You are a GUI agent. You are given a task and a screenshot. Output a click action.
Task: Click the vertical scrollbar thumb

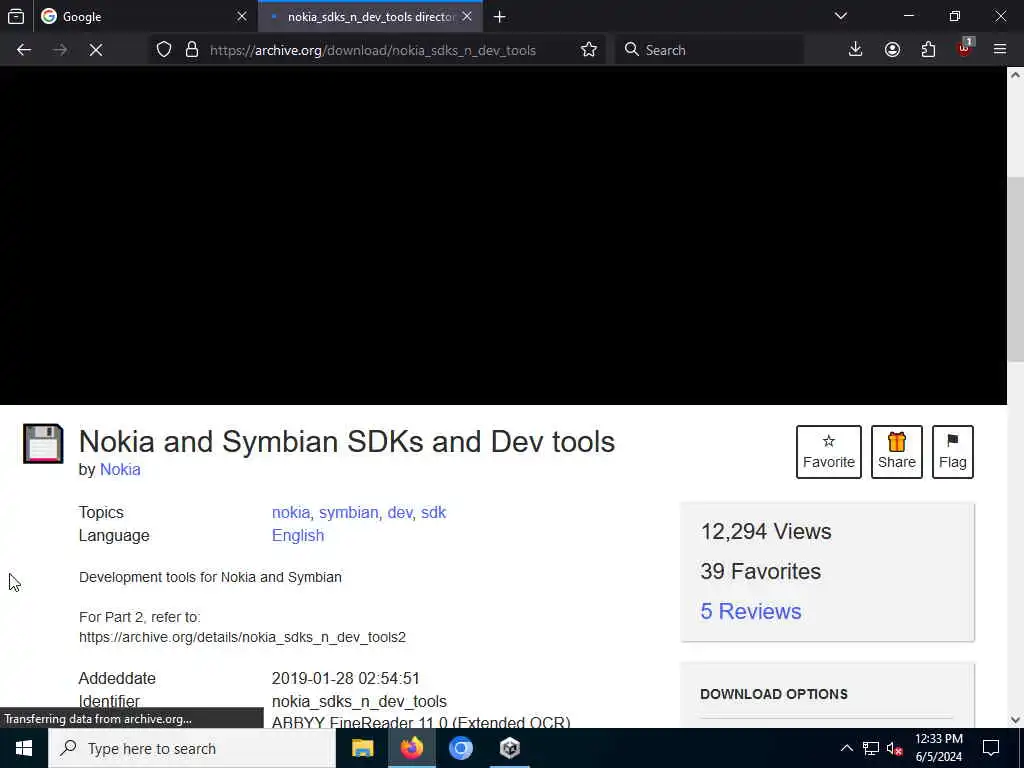pos(1016,268)
